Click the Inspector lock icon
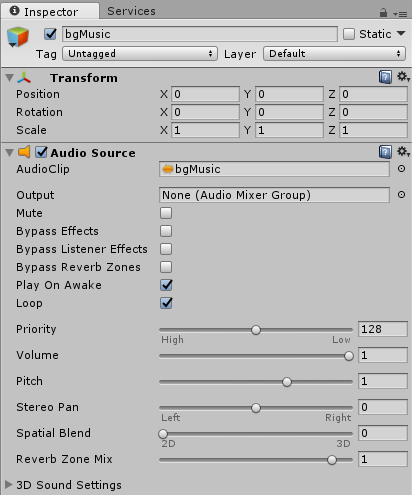The width and height of the screenshot is (412, 495). [x=383, y=13]
